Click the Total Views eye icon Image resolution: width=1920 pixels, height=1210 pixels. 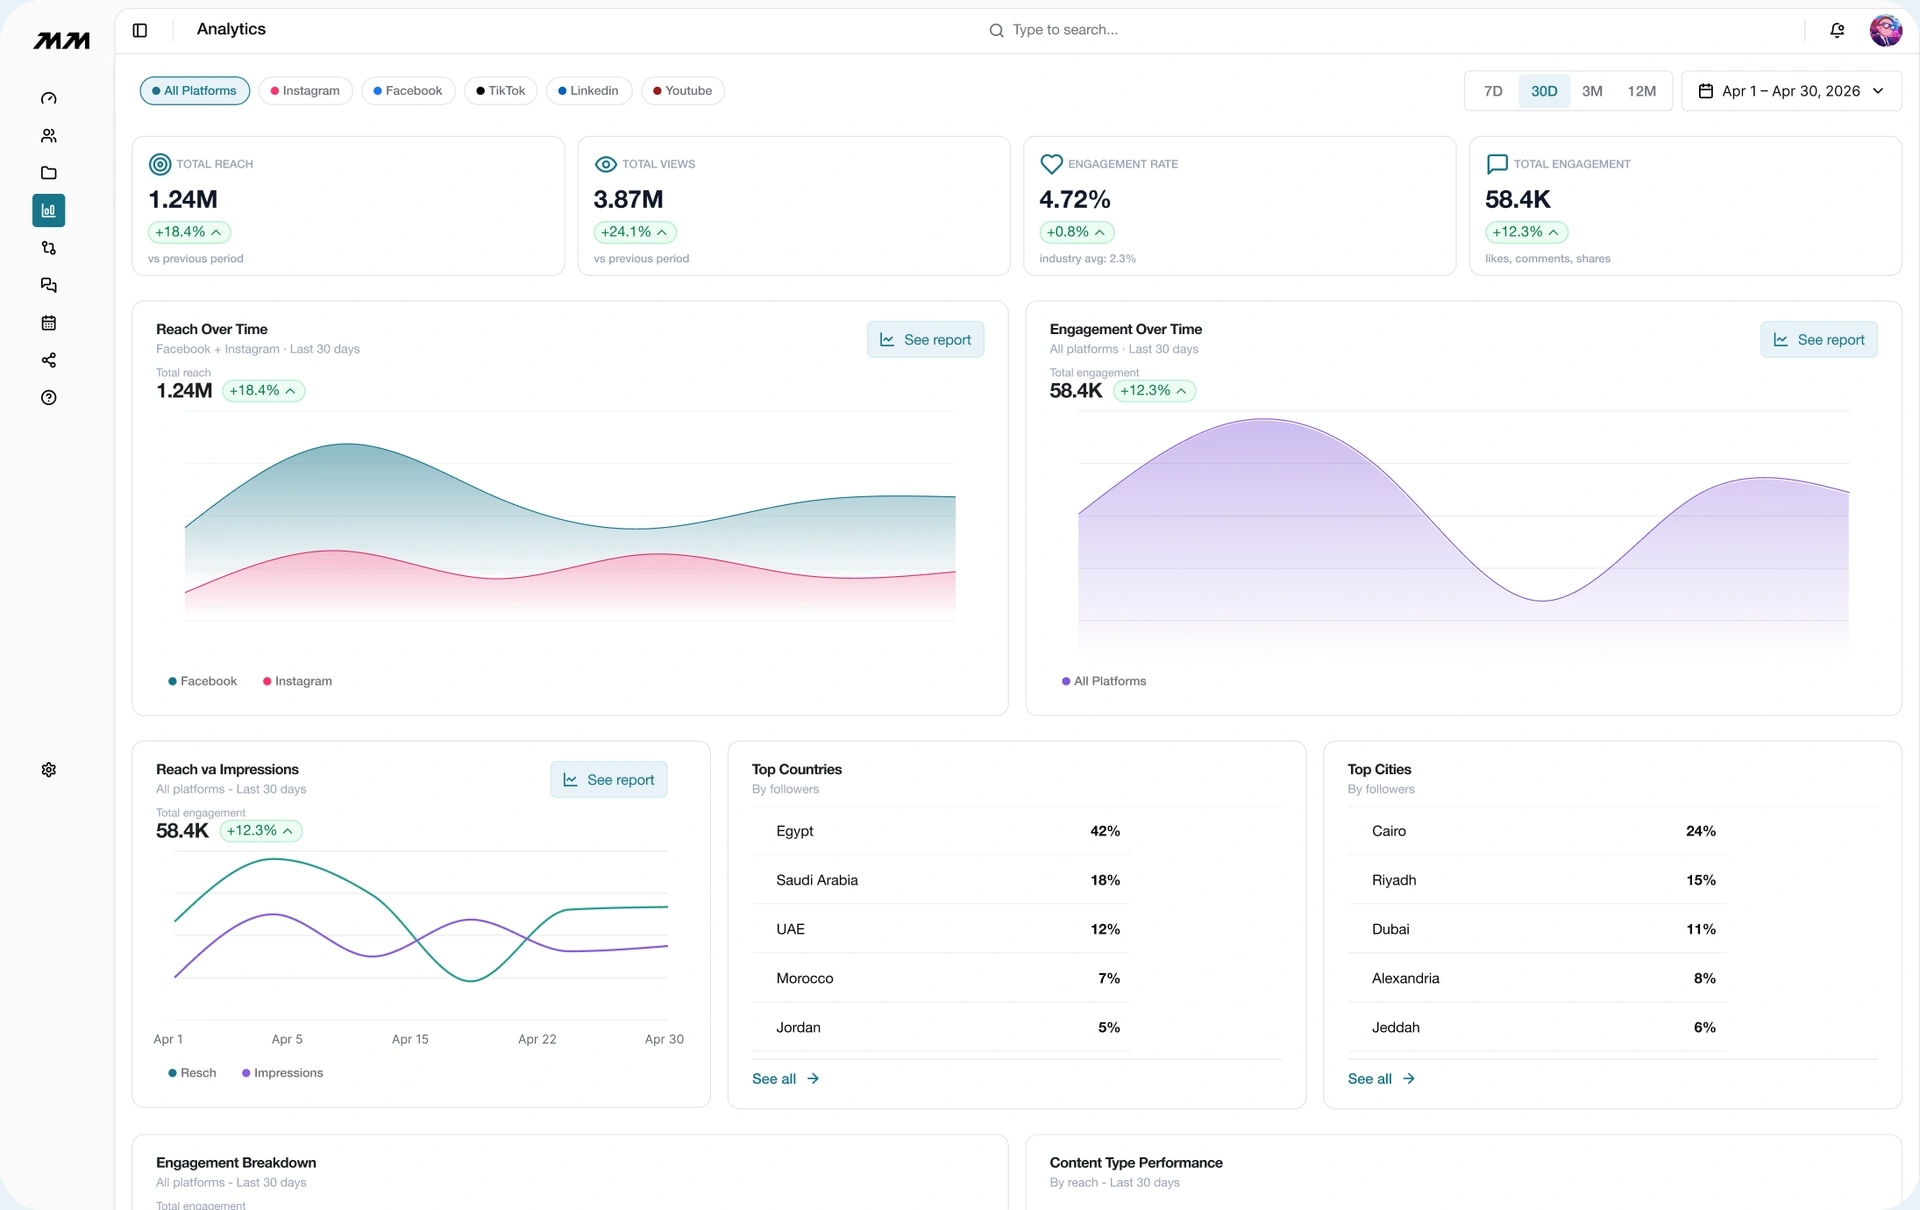coord(605,164)
